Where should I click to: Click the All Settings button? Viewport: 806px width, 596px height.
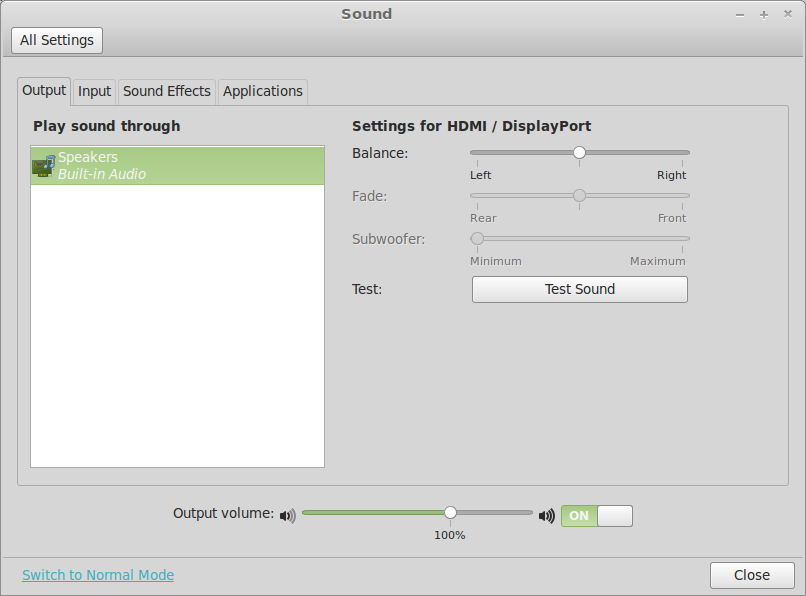point(57,40)
